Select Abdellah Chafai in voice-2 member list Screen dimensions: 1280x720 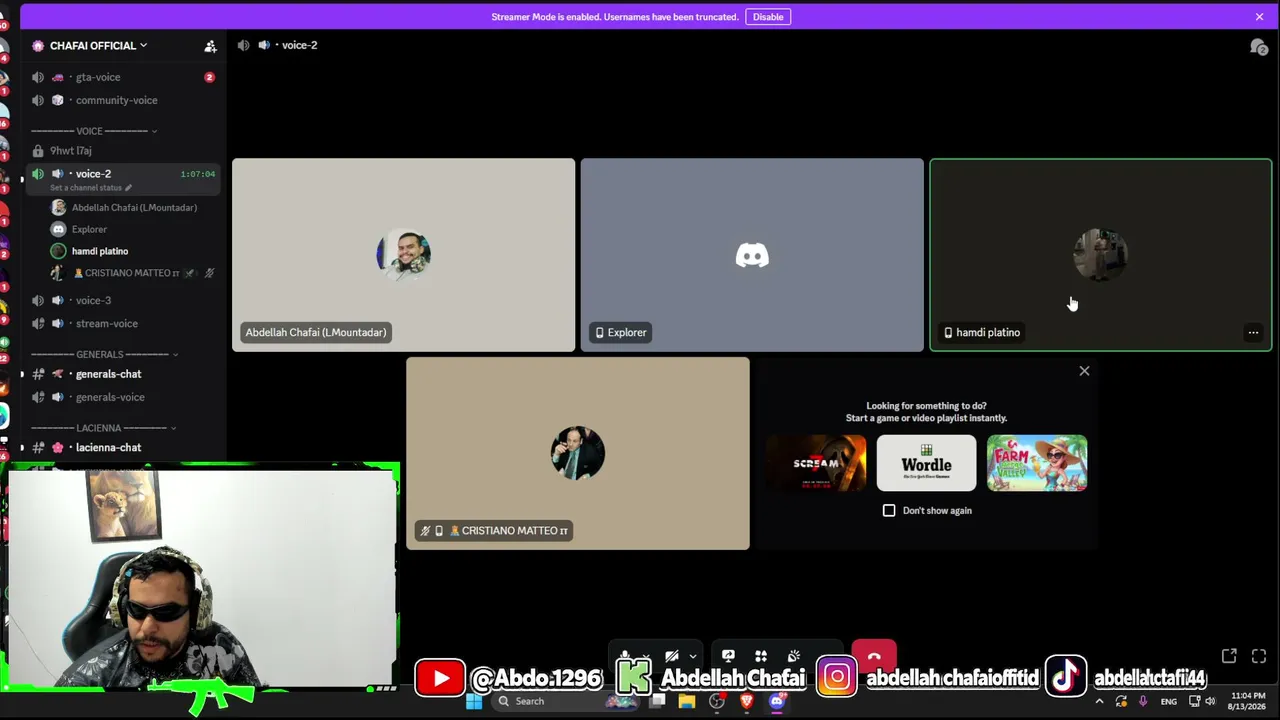click(x=132, y=208)
